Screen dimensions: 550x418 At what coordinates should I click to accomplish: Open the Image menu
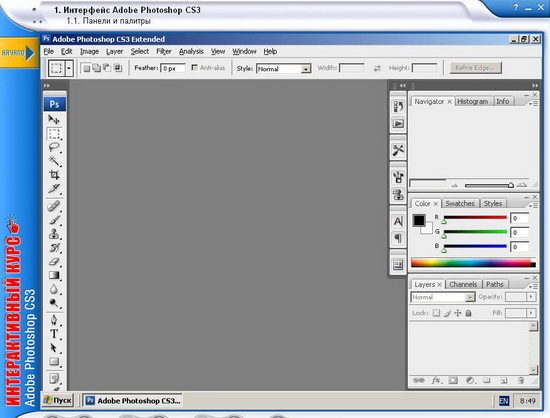pos(89,52)
